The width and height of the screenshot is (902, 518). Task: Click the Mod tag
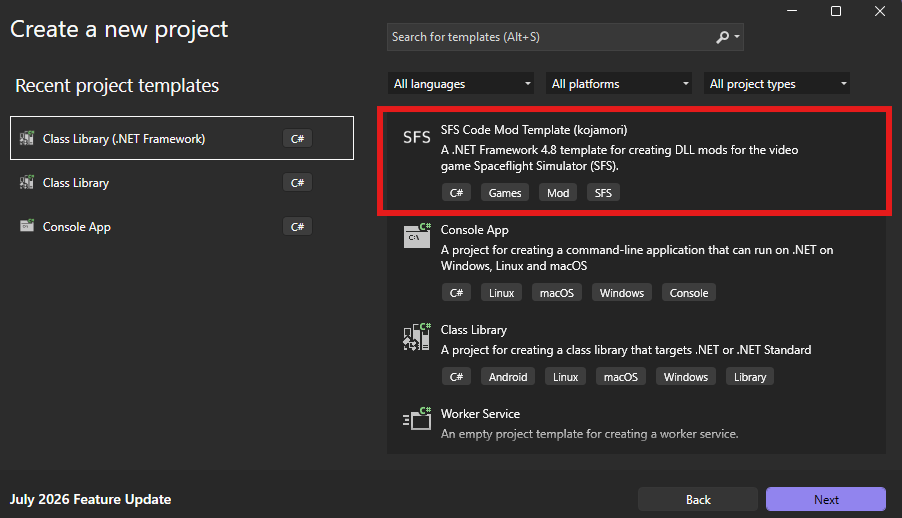558,193
